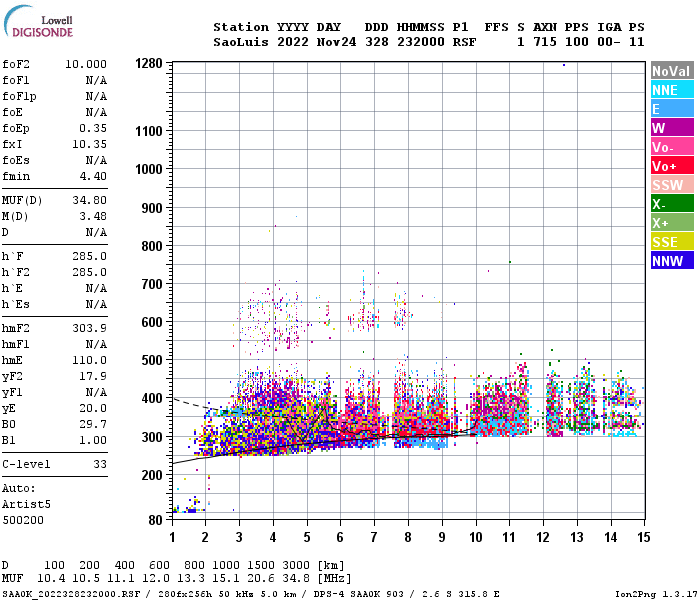
Task: Click the h`F2 value 285.0
Action: [x=89, y=272]
